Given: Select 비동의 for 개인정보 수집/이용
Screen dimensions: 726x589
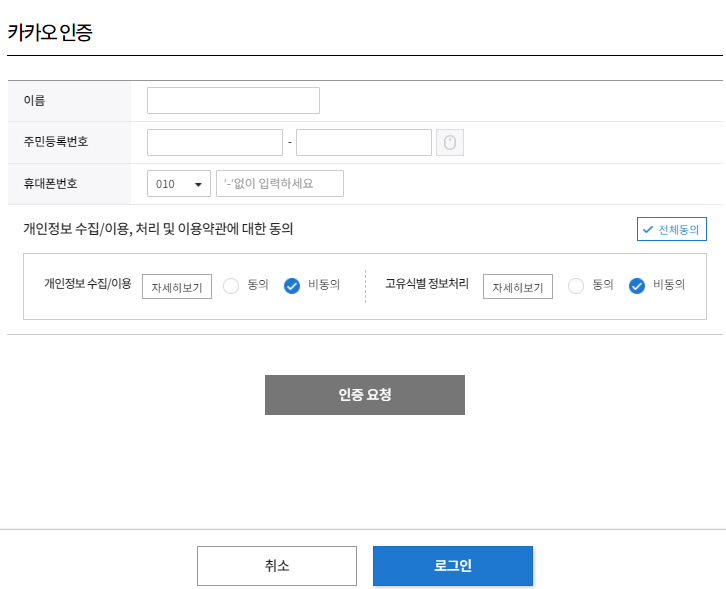Looking at the screenshot, I should [292, 286].
